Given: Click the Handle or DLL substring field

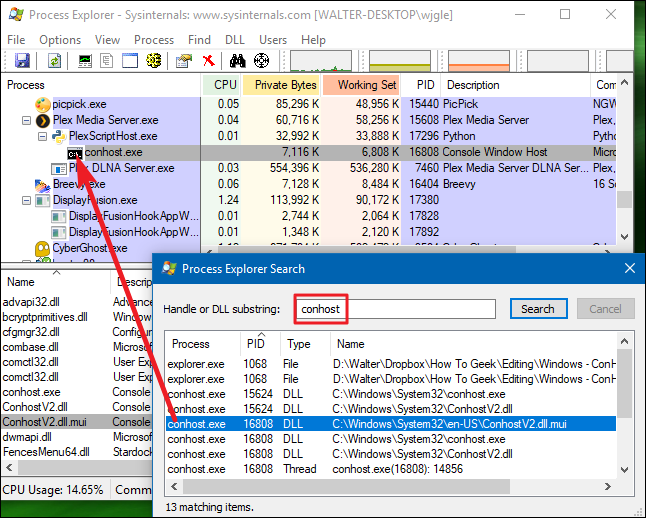Looking at the screenshot, I should [395, 309].
